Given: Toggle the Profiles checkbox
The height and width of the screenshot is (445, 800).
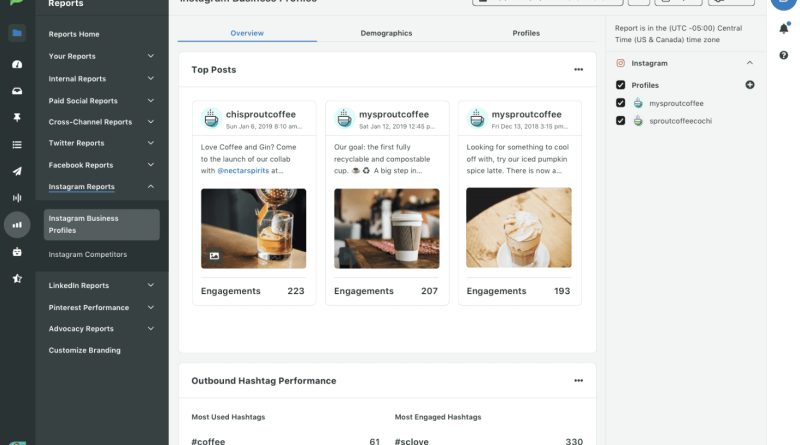Looking at the screenshot, I should [x=620, y=85].
